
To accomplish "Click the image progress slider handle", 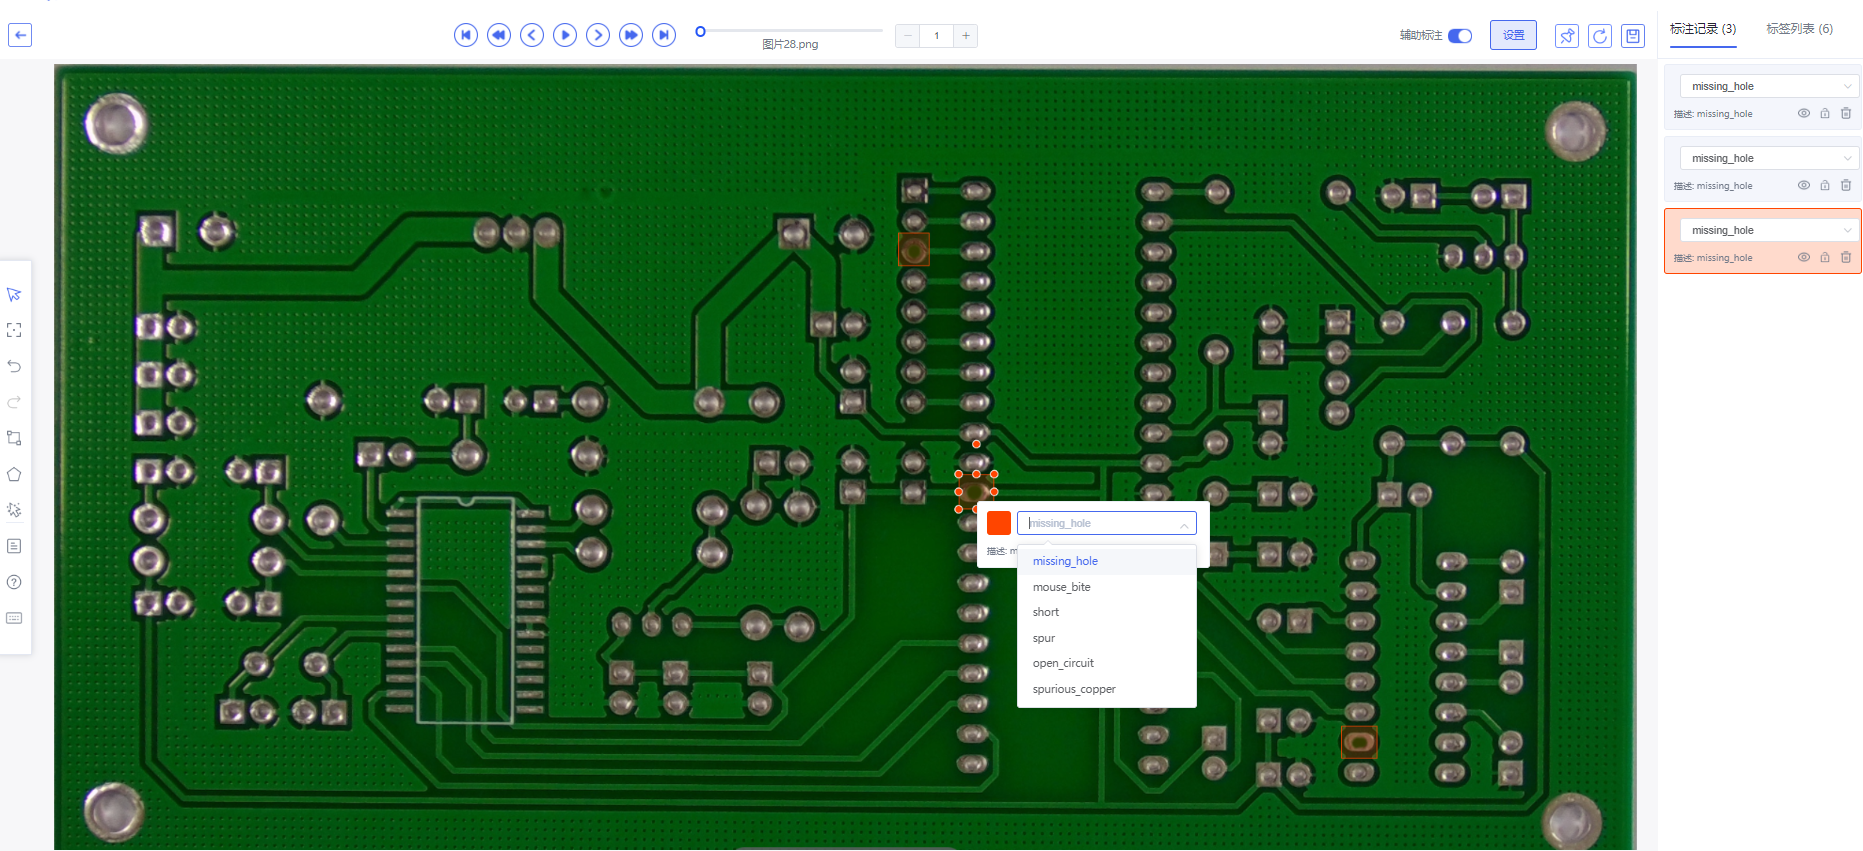I will [701, 31].
